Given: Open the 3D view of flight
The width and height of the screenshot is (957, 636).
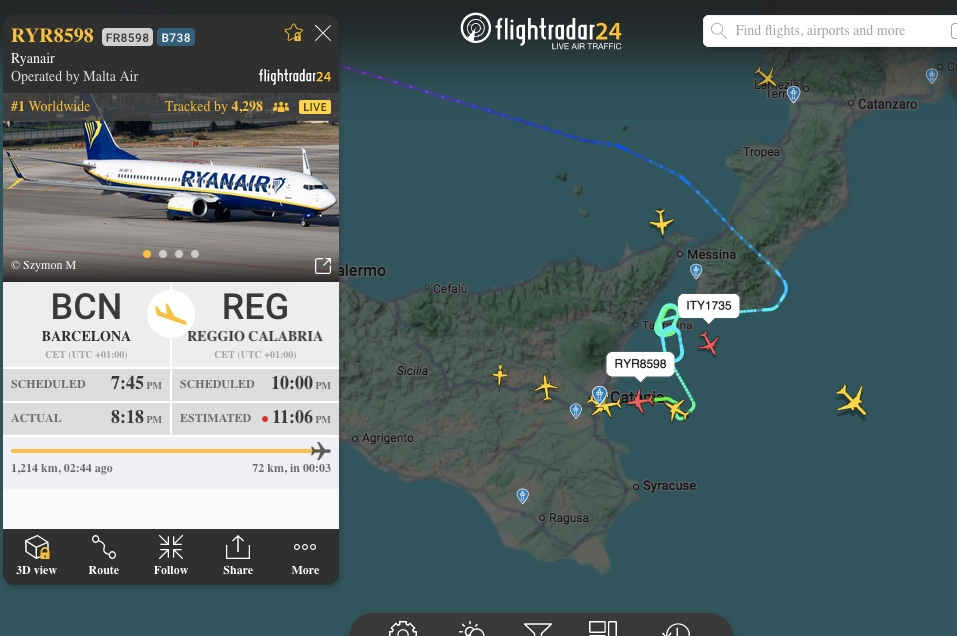Looking at the screenshot, I should (x=37, y=555).
